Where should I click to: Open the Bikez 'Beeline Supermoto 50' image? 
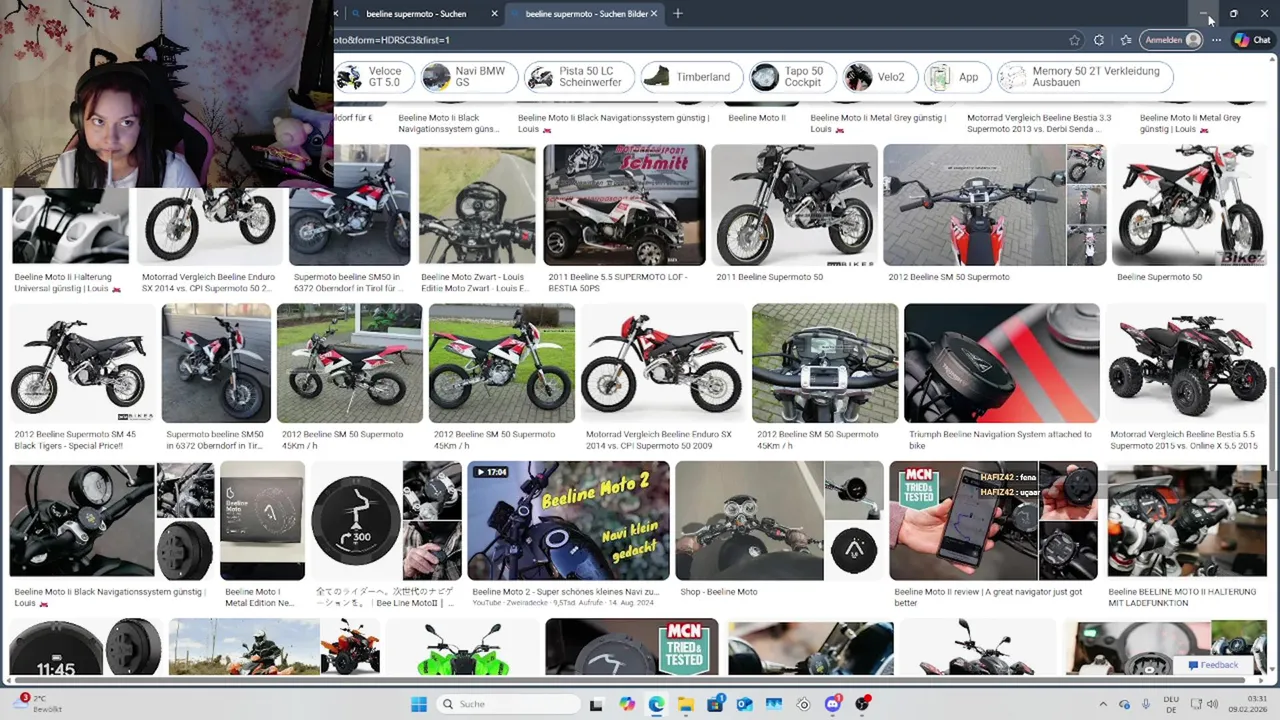point(1190,205)
